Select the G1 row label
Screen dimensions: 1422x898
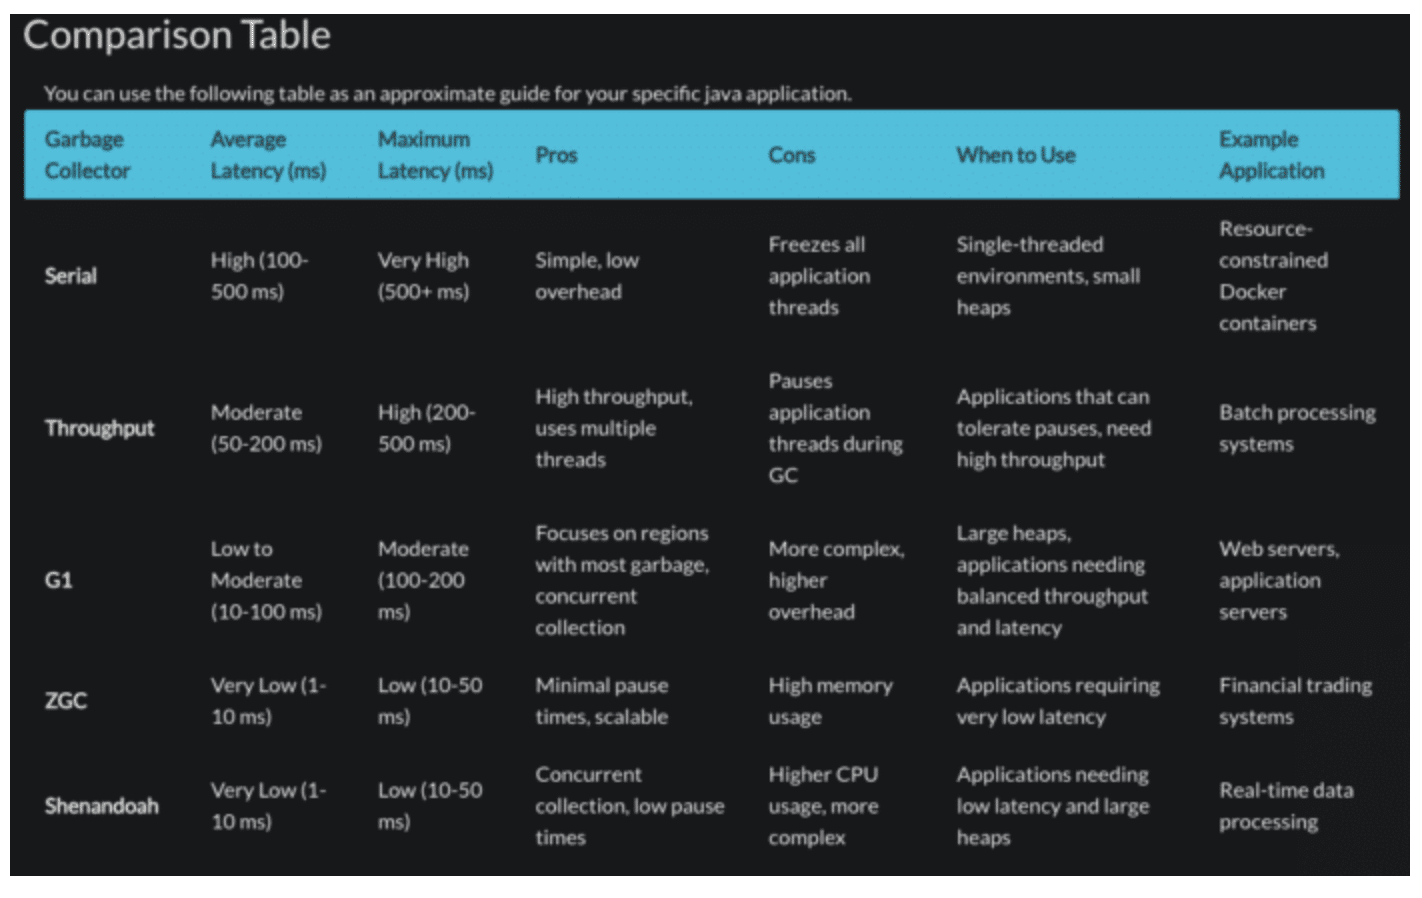coord(58,580)
